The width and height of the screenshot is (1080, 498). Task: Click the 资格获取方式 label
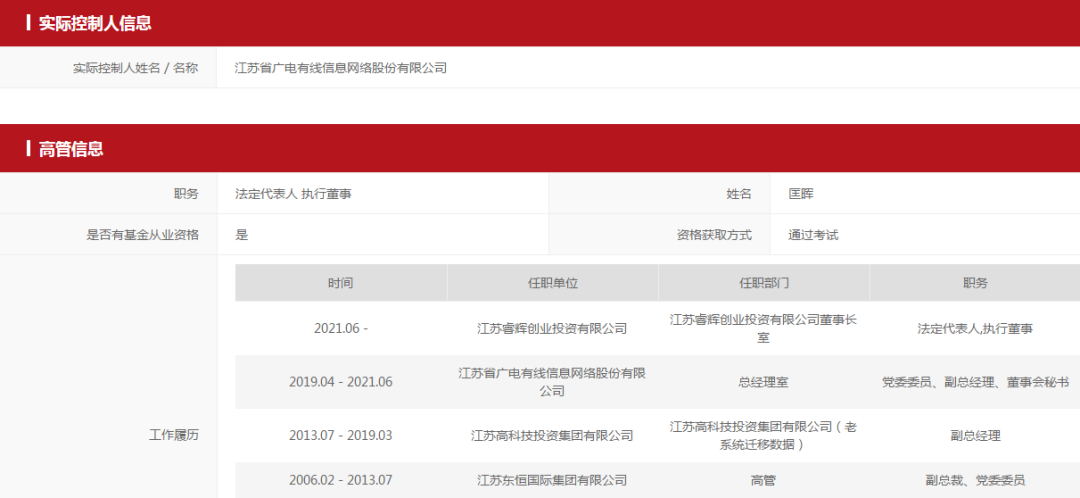click(714, 235)
